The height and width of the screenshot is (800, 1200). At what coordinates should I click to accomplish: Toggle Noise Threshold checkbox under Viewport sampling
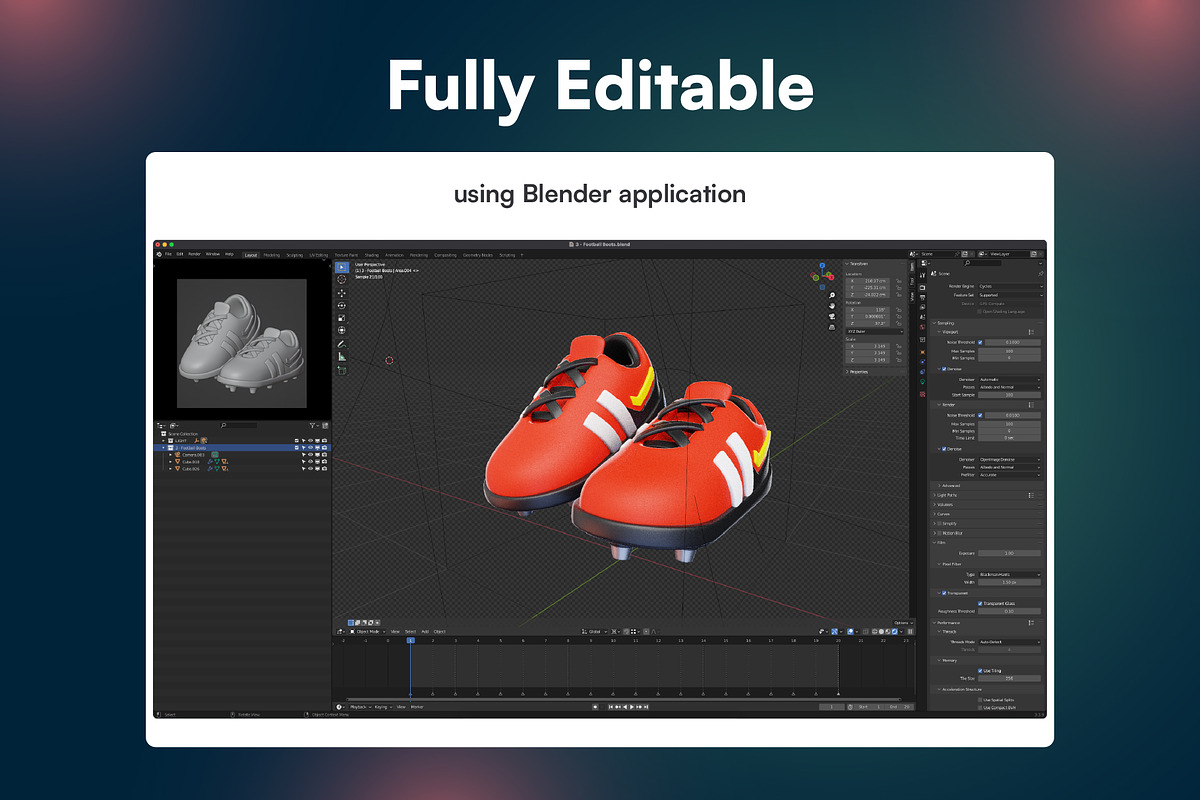[x=980, y=342]
